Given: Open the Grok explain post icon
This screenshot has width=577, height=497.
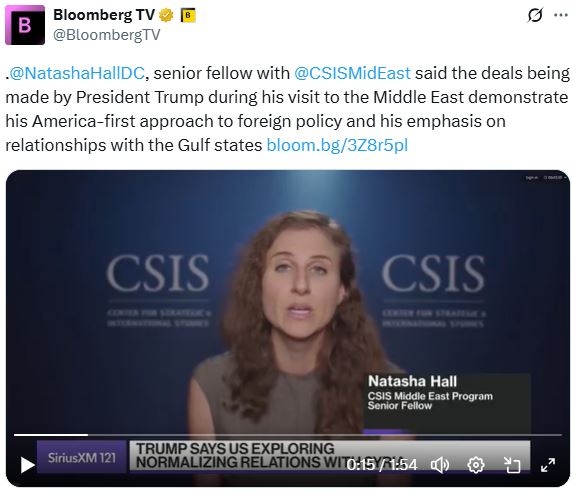Looking at the screenshot, I should click(x=535, y=15).
